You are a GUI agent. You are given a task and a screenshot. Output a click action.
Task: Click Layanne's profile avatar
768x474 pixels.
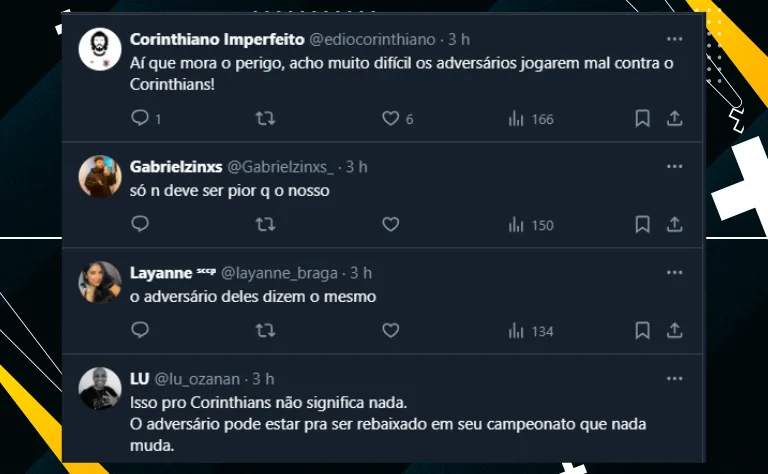[100, 283]
